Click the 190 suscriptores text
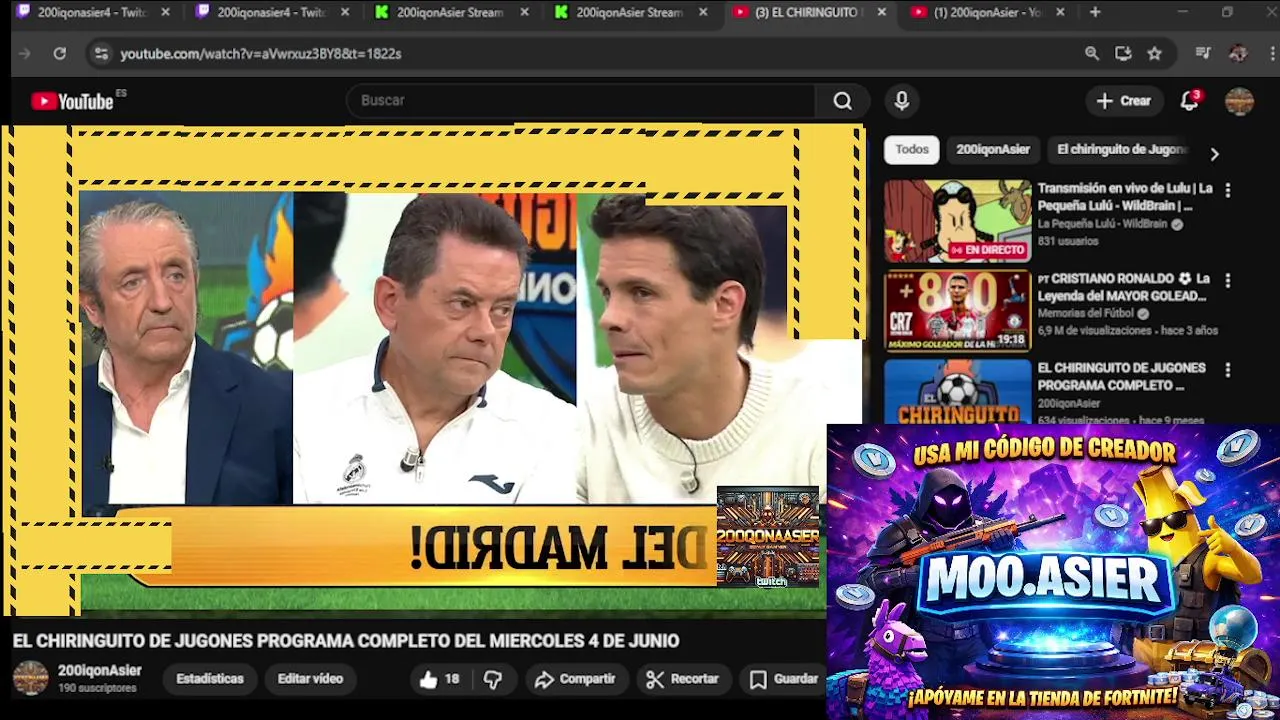Image resolution: width=1280 pixels, height=720 pixels. [x=97, y=689]
